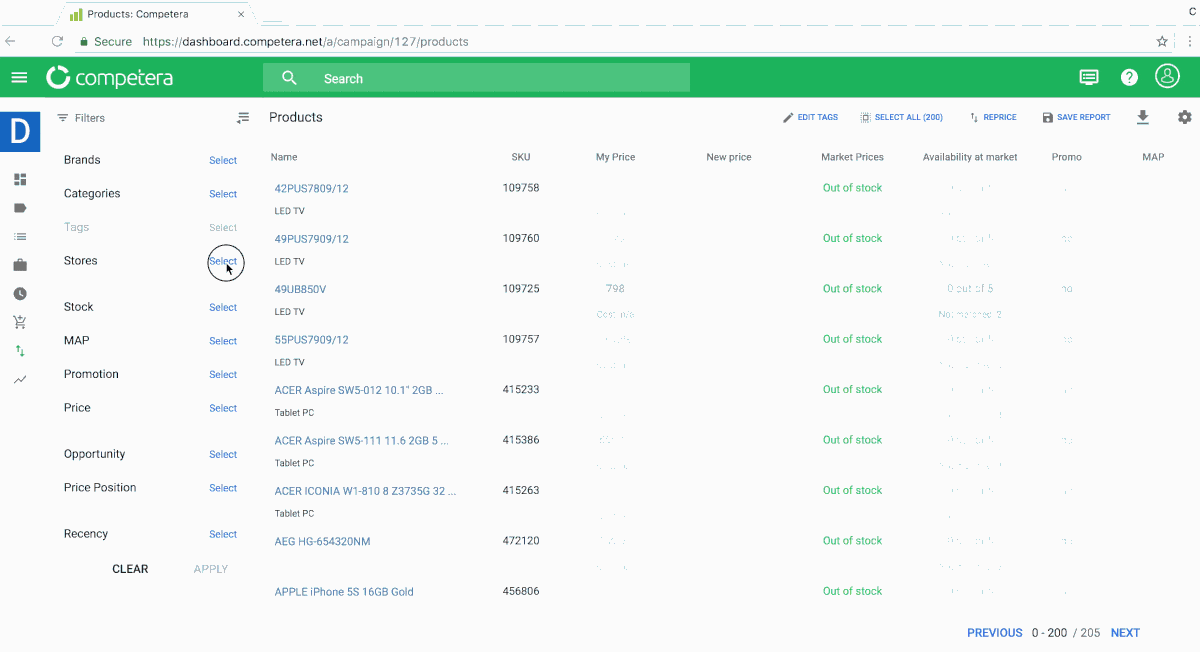Open the tag label sidebar icon
Screen dimensions: 1200x652
click(20, 208)
